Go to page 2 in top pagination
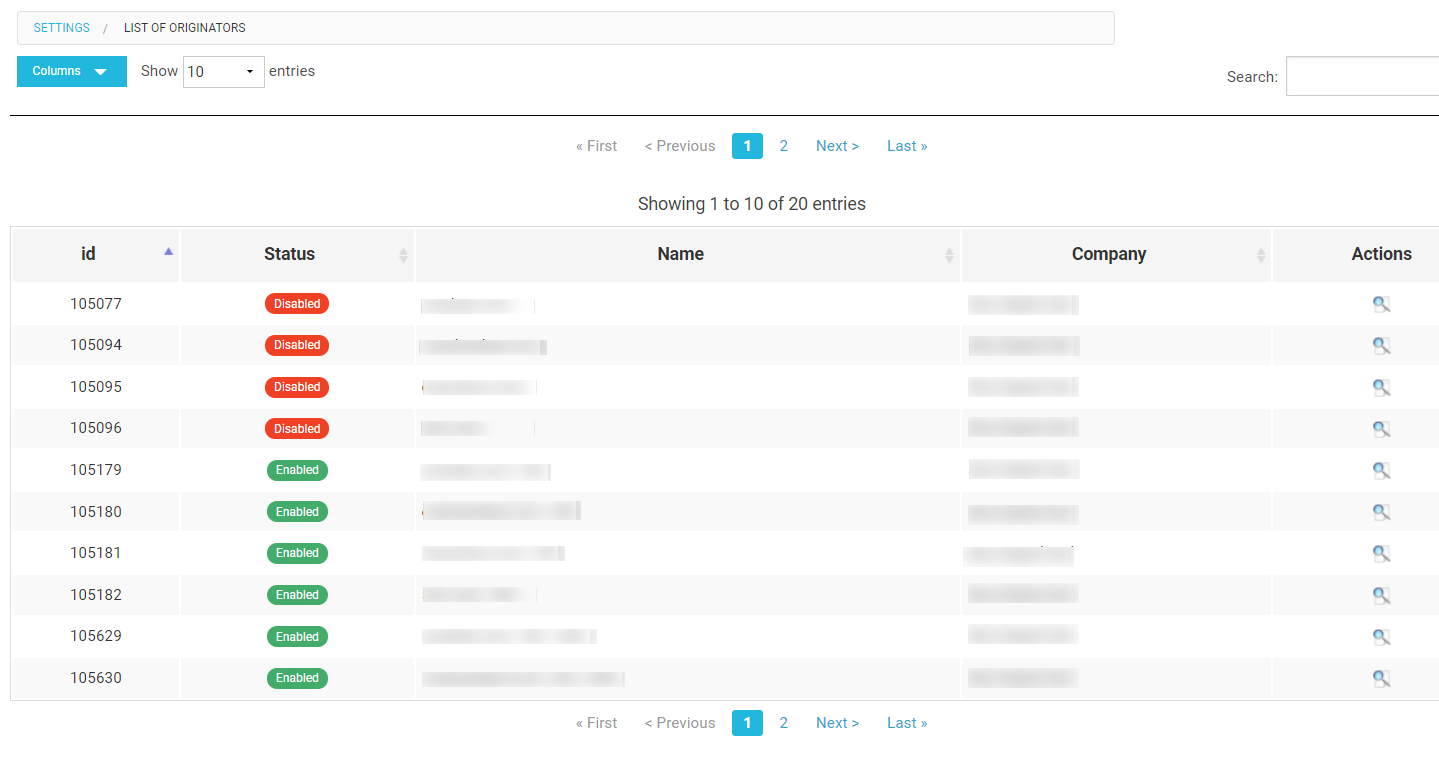 pyautogui.click(x=783, y=146)
